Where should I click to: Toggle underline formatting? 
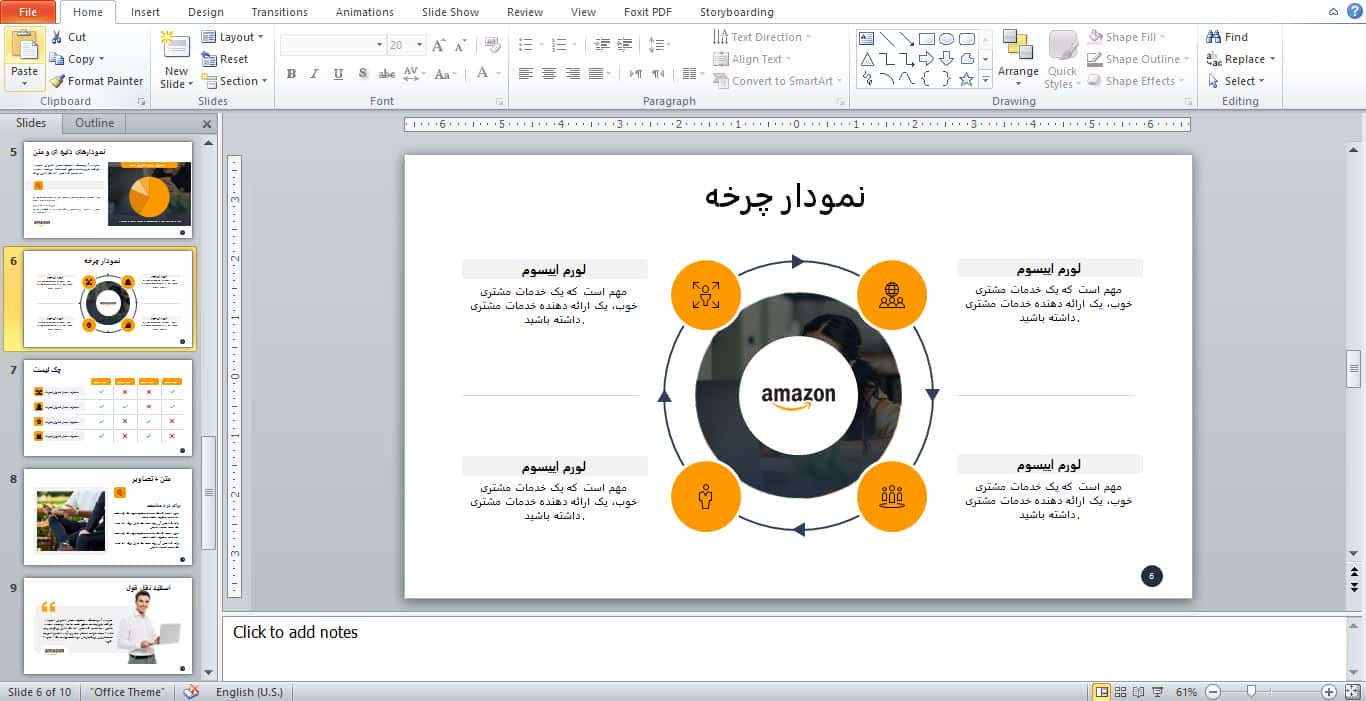click(x=338, y=73)
